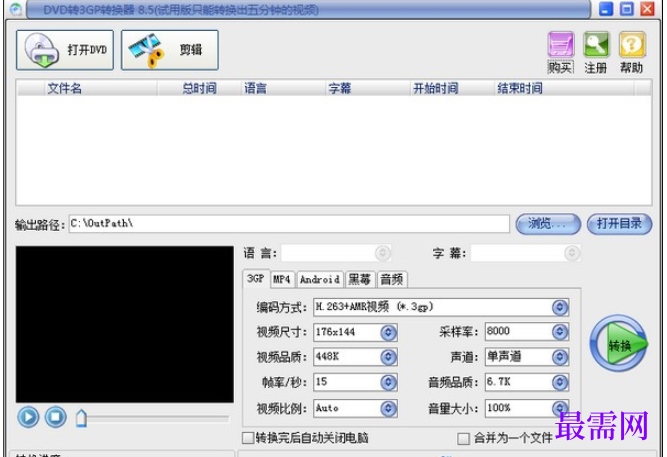Click the 浏览... (Browse) button
Viewport: 667px width, 457px height.
pos(548,224)
